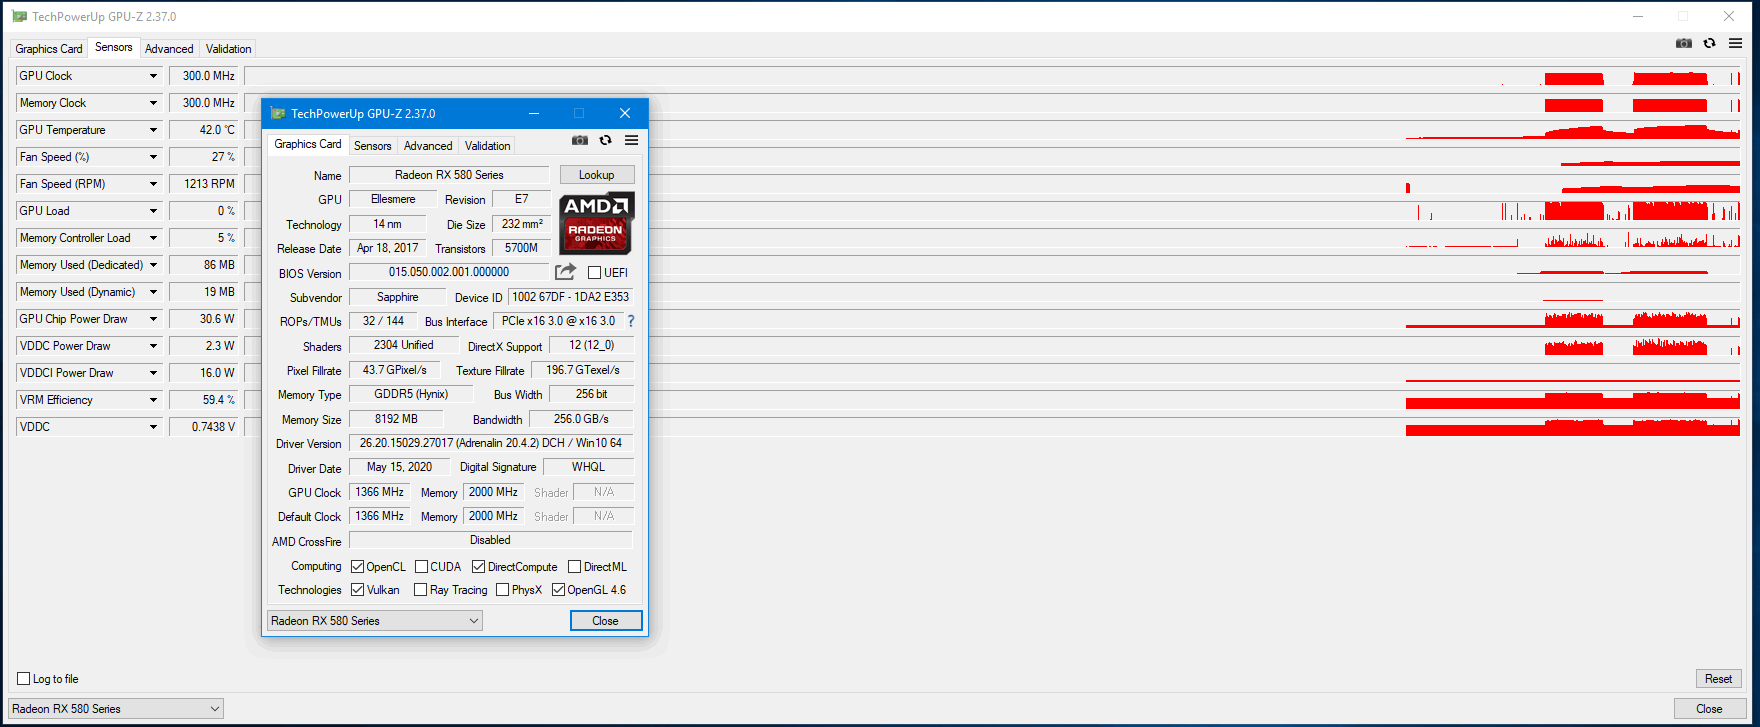The image size is (1760, 727).
Task: Click AMD Radeon Graphics logo
Action: pyautogui.click(x=596, y=223)
